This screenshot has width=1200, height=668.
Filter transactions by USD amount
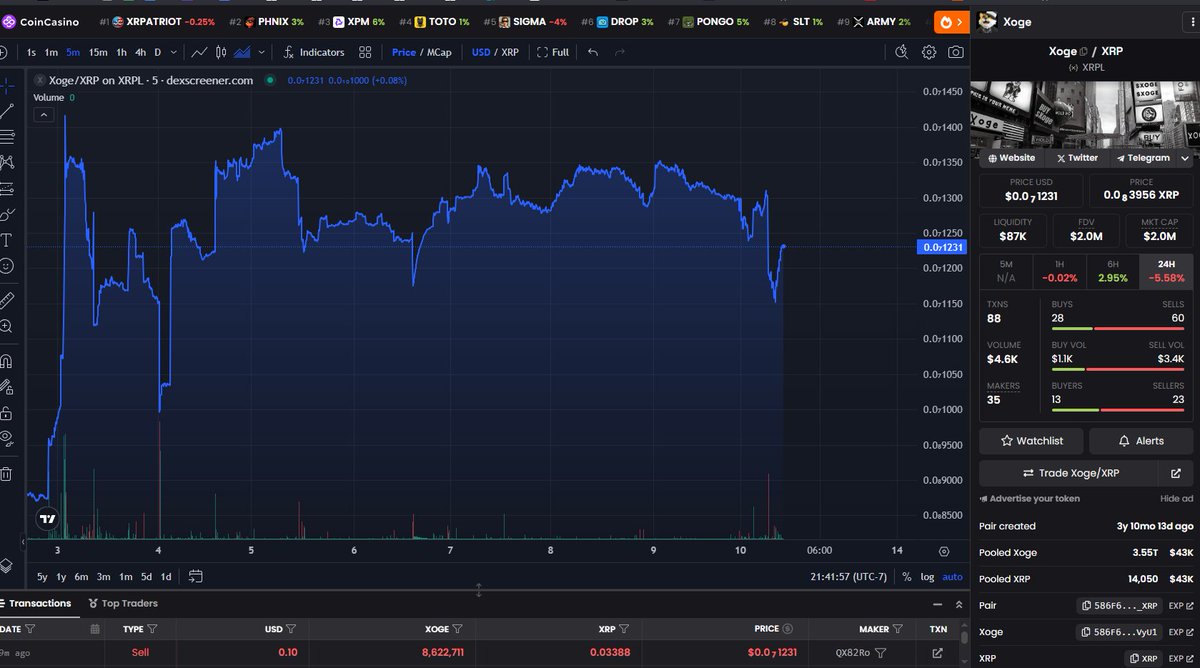point(291,629)
